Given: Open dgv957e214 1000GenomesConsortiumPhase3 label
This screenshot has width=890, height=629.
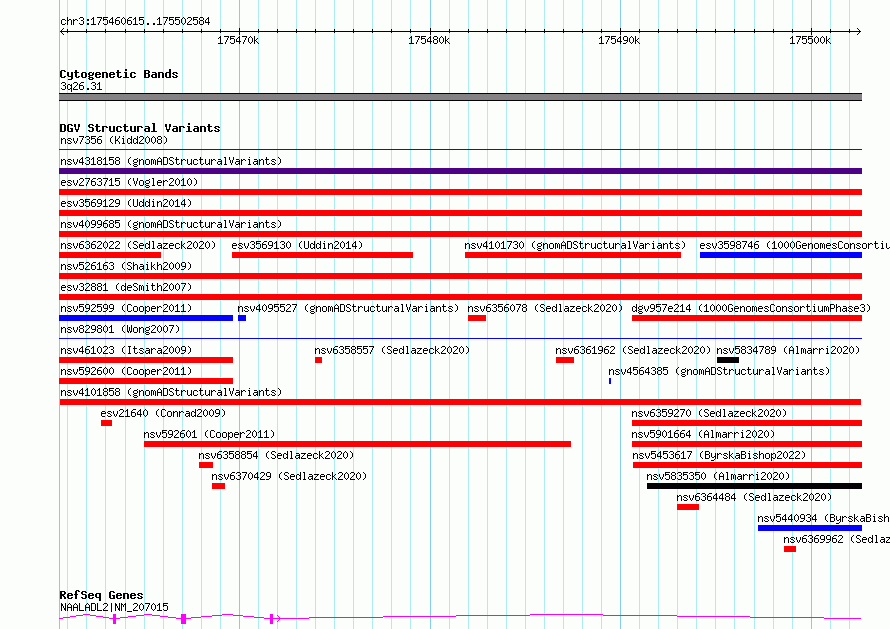Looking at the screenshot, I should coord(750,308).
